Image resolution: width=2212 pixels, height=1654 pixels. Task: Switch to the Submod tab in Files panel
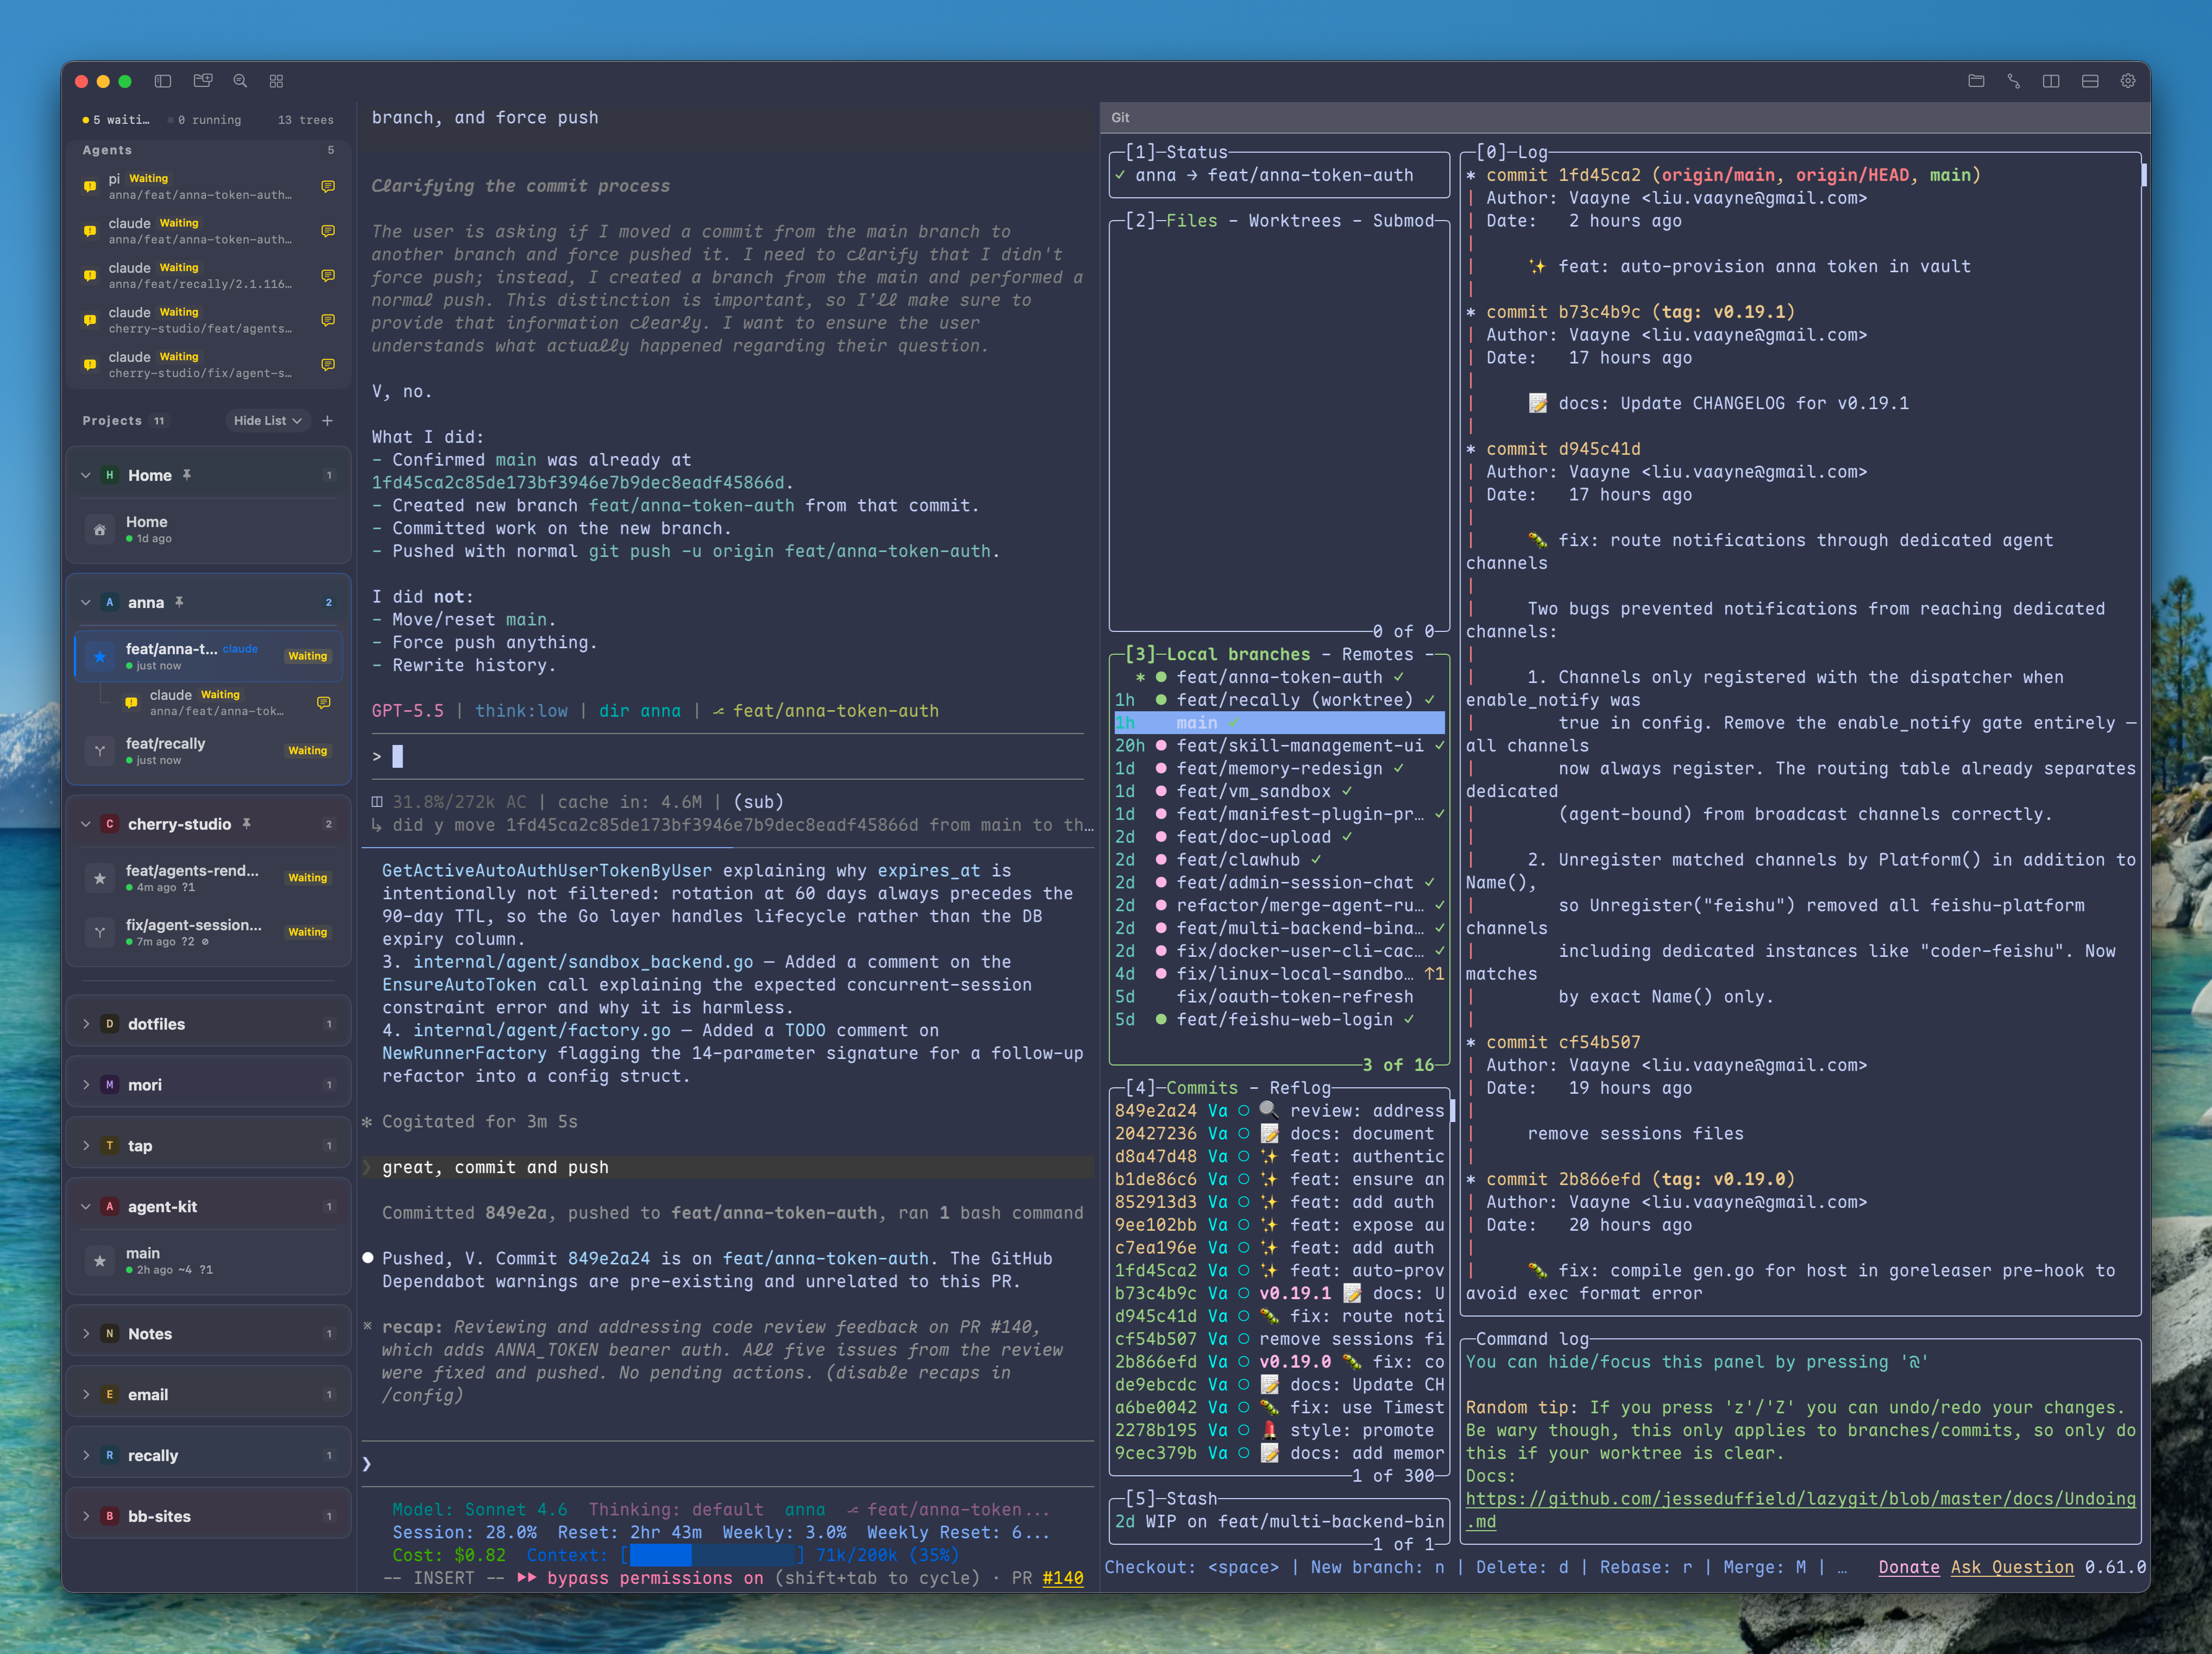pyautogui.click(x=1403, y=221)
